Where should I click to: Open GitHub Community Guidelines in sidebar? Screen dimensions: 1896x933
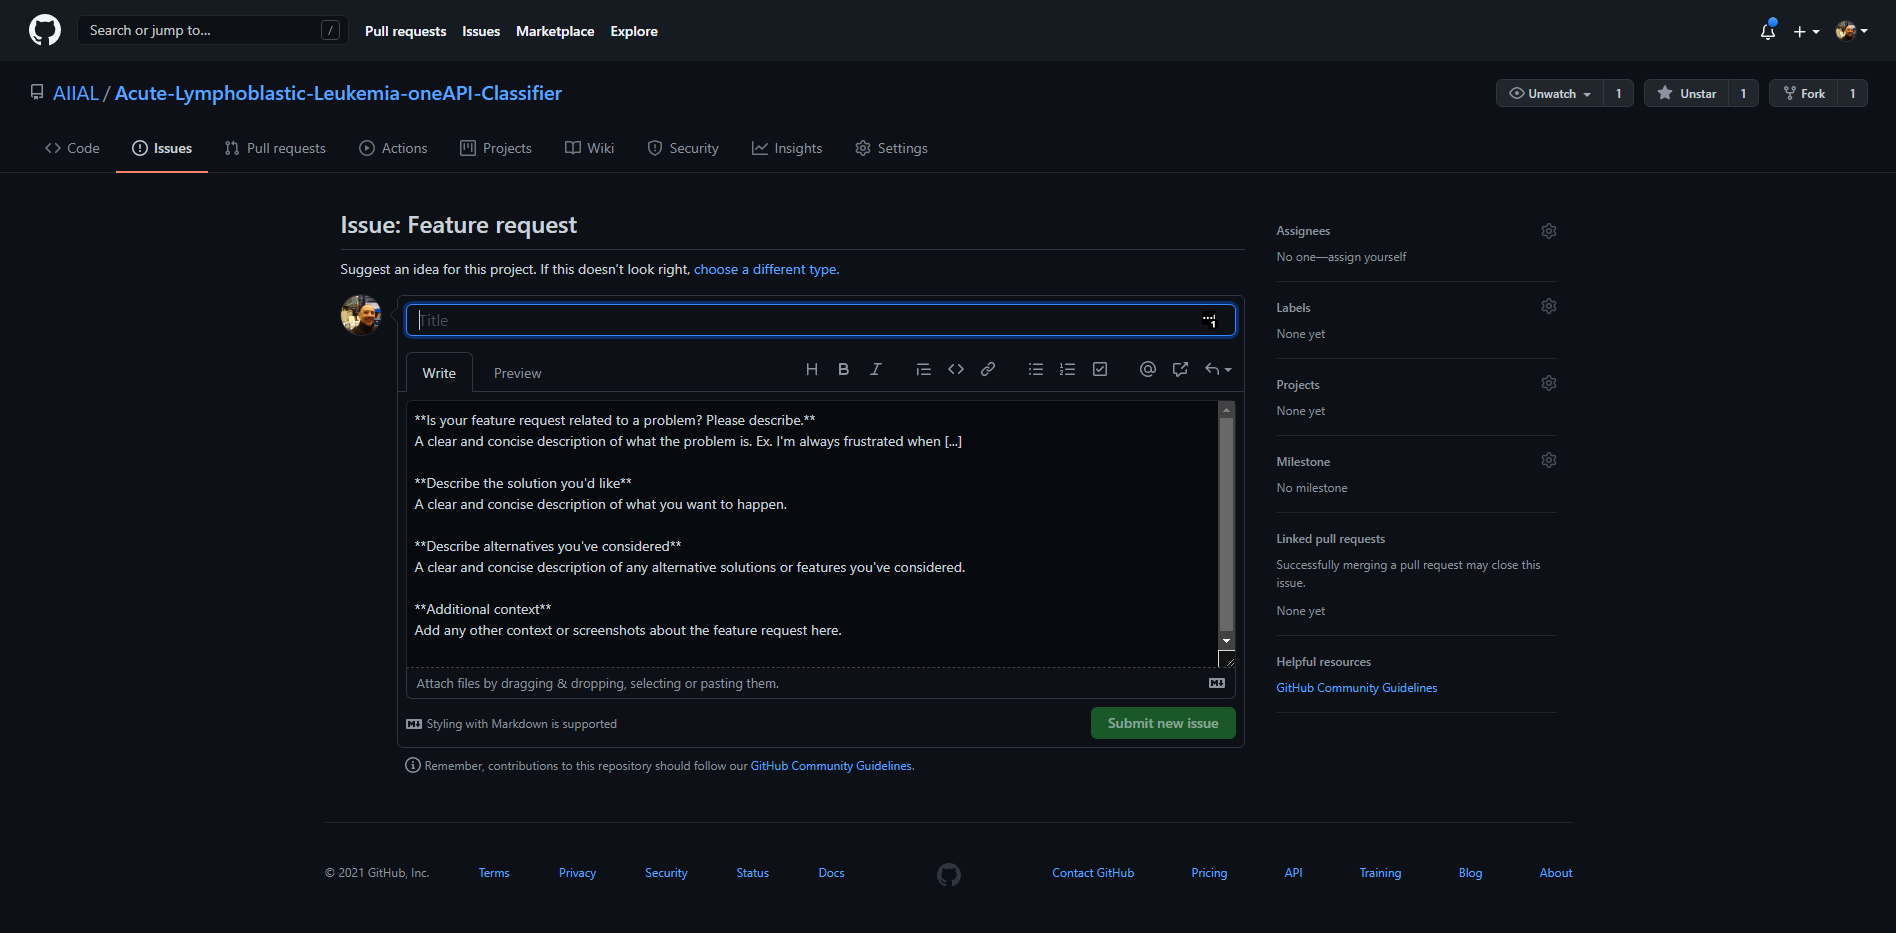pyautogui.click(x=1356, y=688)
